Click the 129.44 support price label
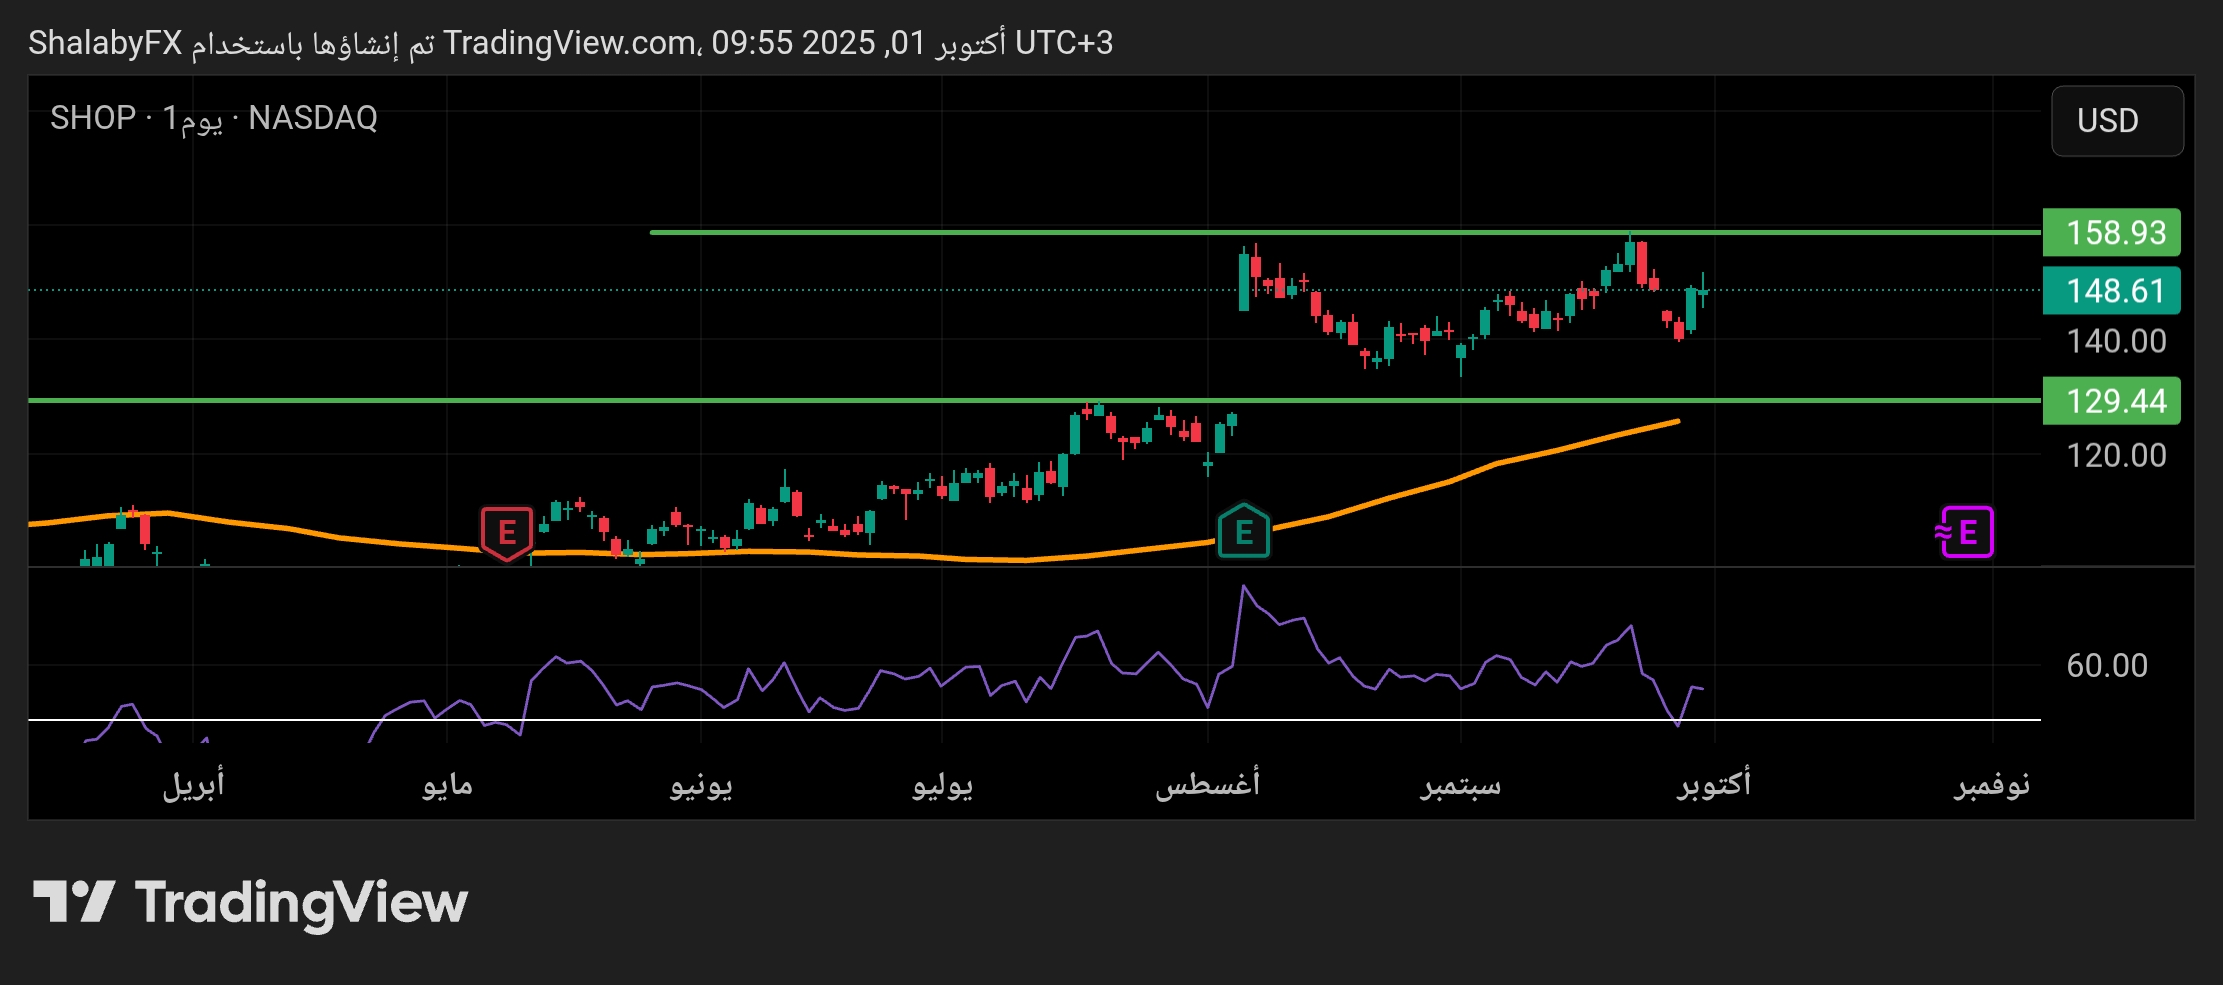Screen dimensions: 2223x985 [x=2110, y=401]
